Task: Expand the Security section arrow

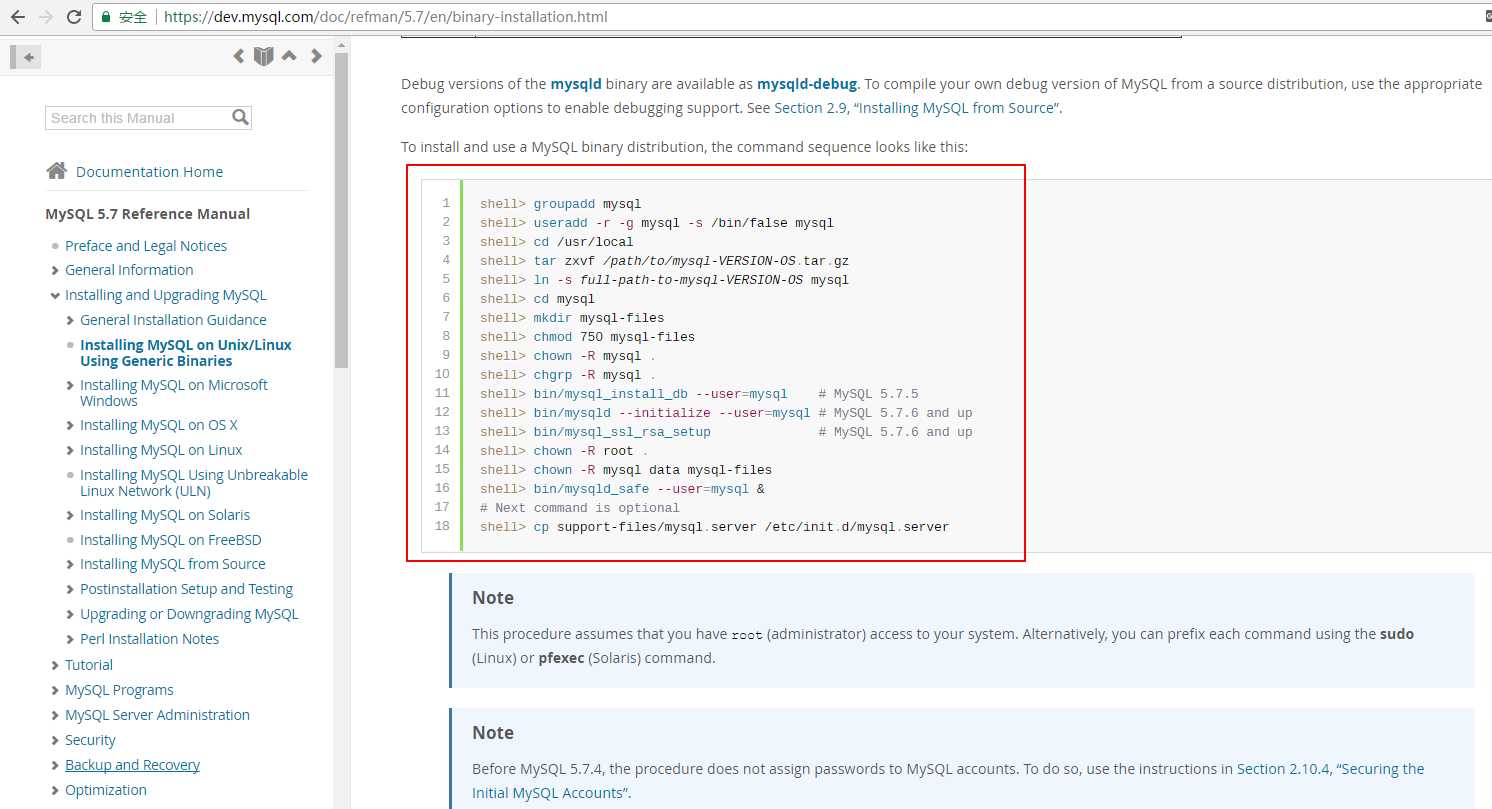Action: coord(55,740)
